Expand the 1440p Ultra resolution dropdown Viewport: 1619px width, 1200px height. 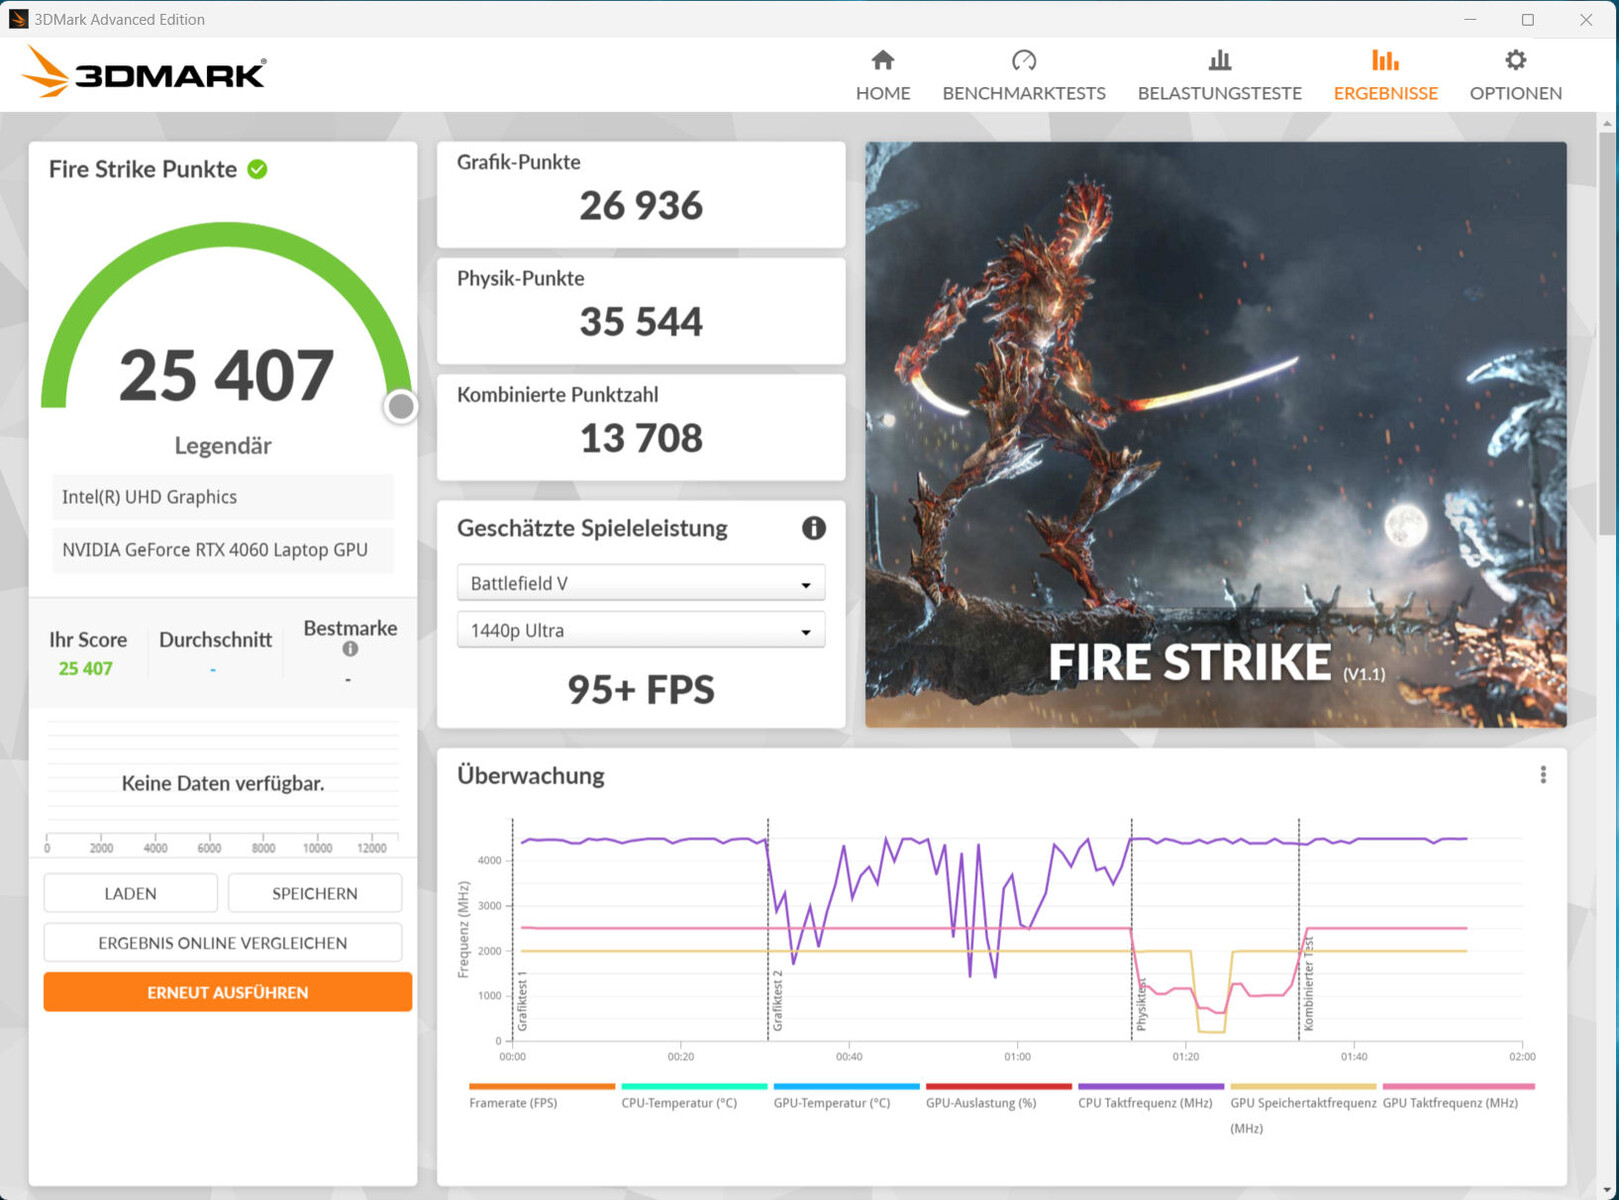(x=641, y=630)
